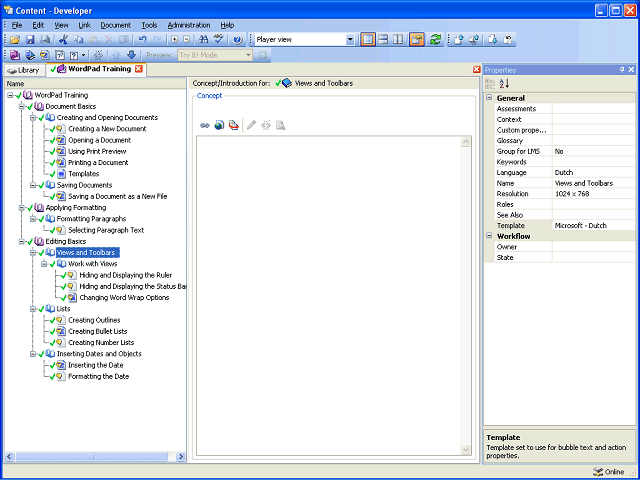Switch to the Library tab
The image size is (640, 480).
(24, 70)
